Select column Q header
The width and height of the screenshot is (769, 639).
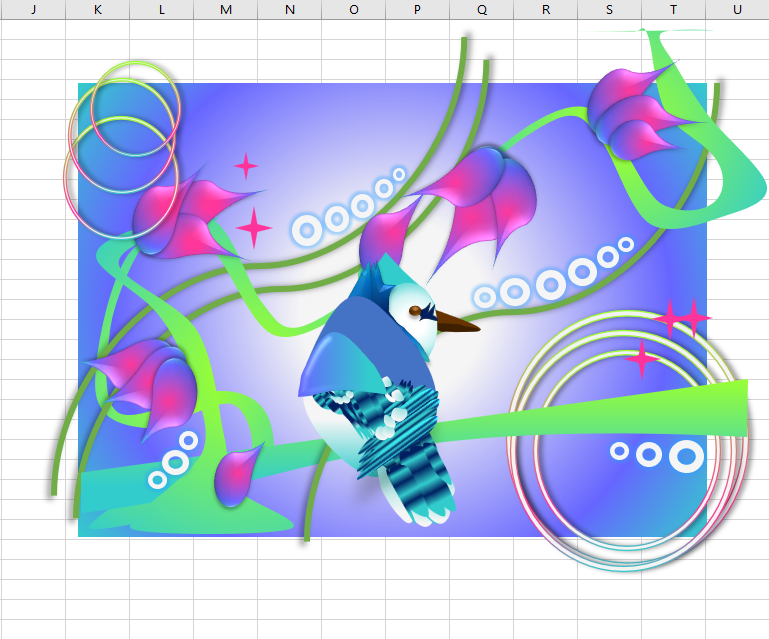482,9
